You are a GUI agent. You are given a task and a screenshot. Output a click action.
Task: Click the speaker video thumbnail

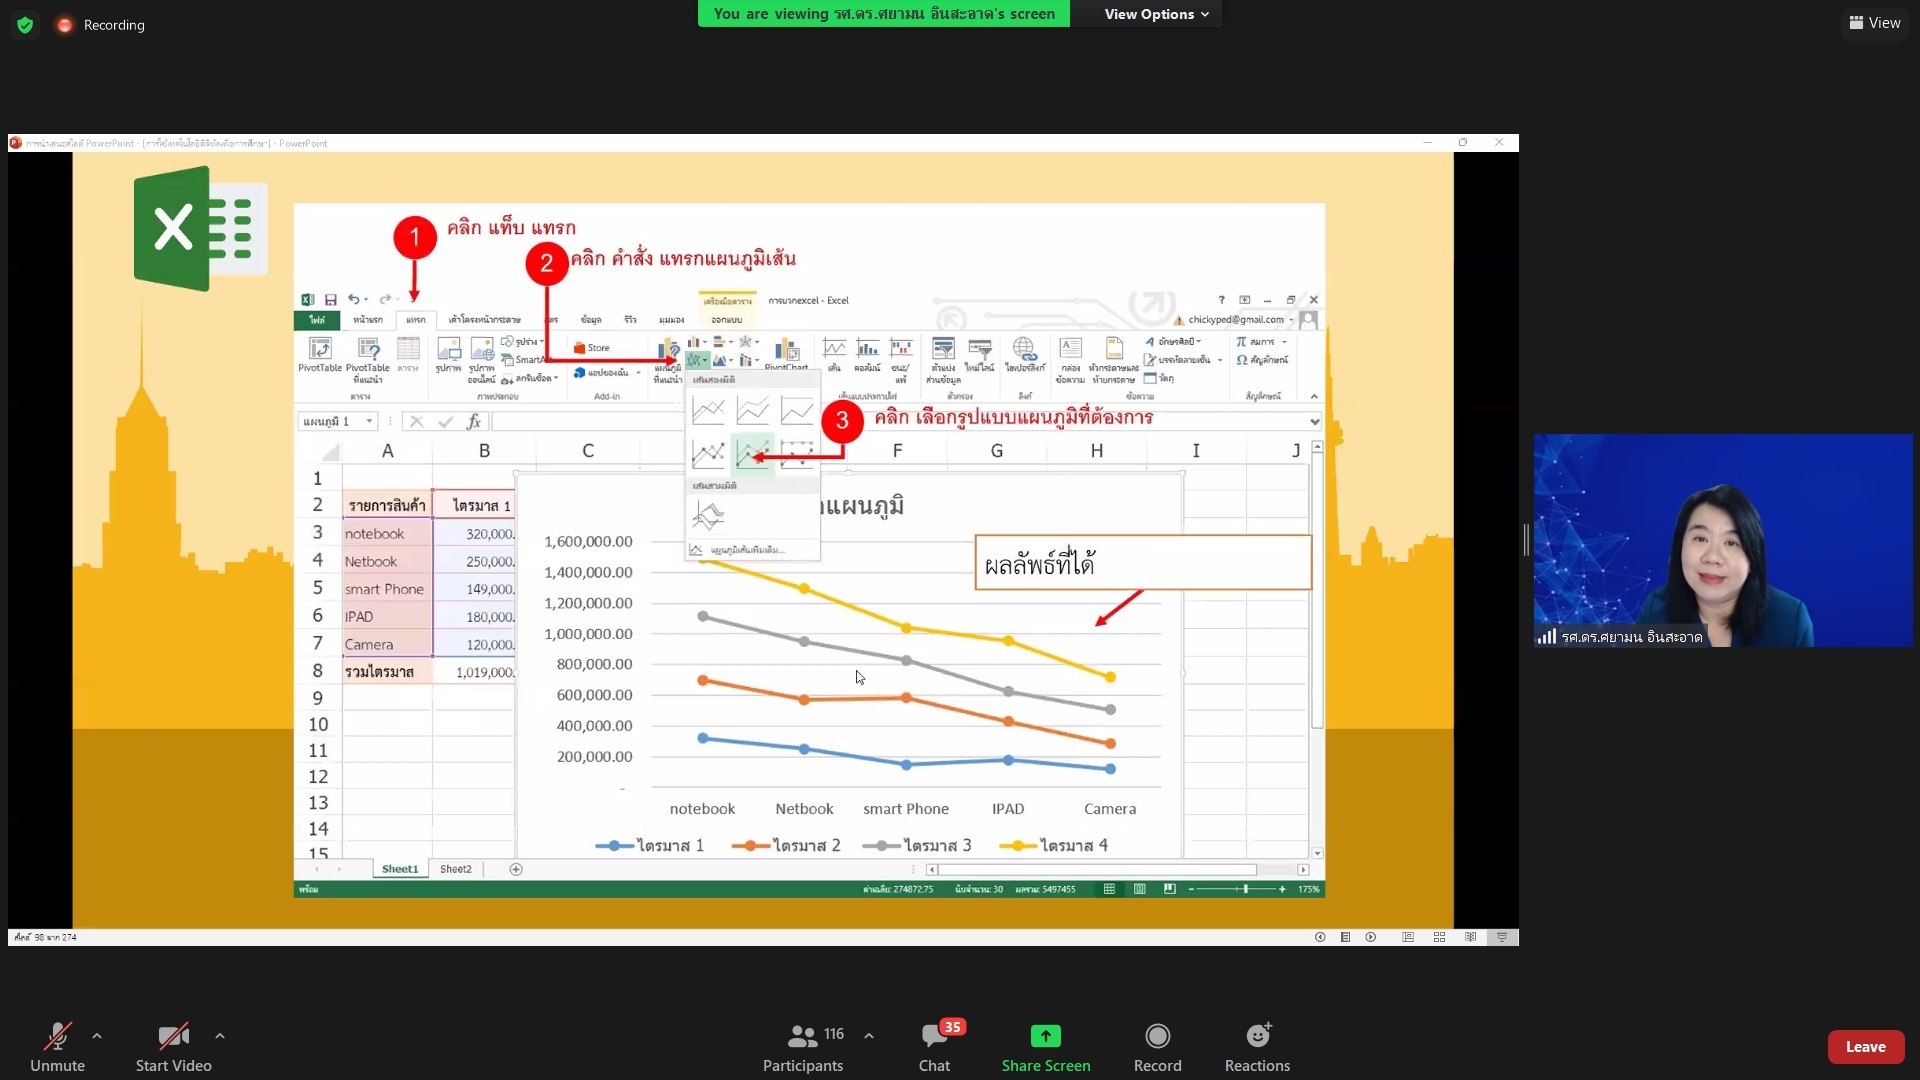[x=1723, y=540]
